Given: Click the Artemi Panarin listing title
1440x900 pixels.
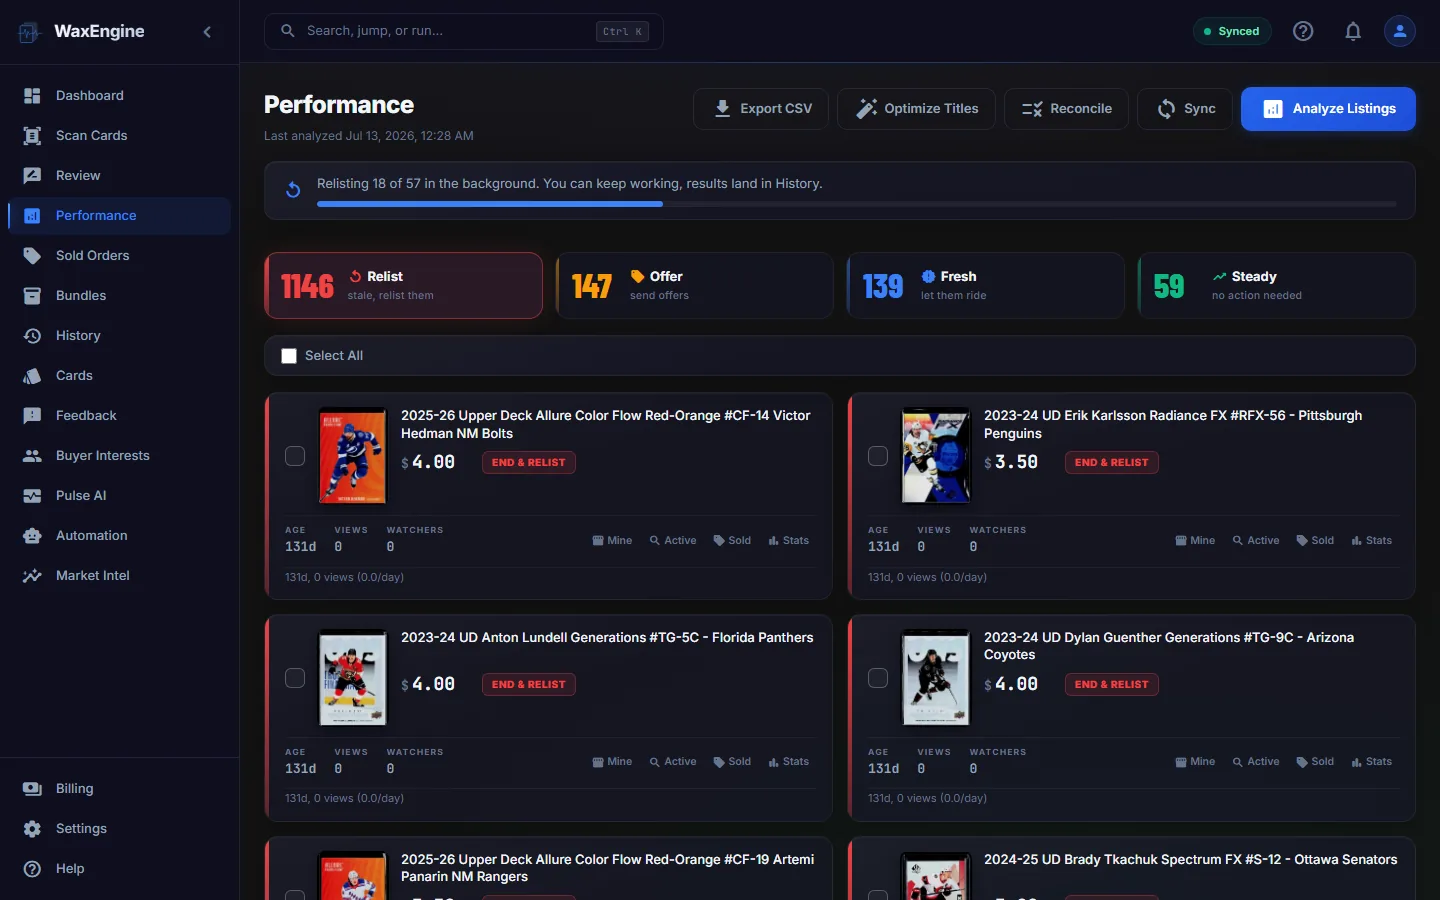Looking at the screenshot, I should [x=607, y=868].
